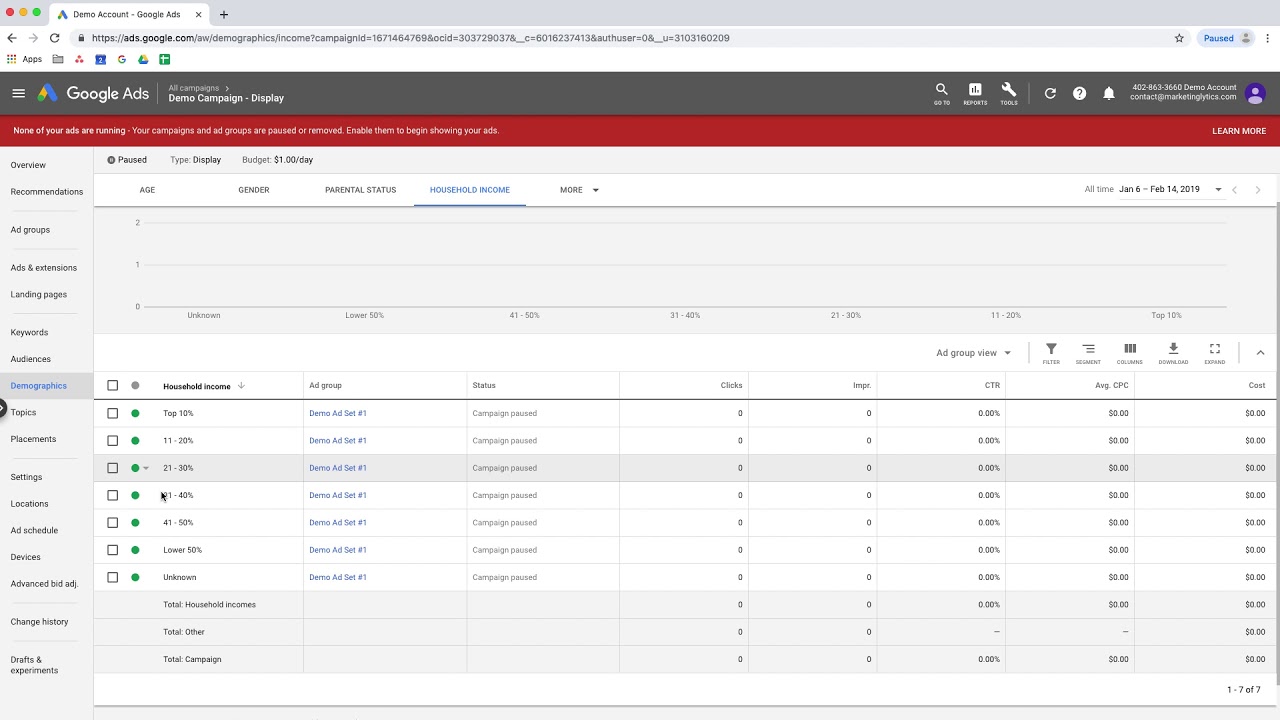Click the refresh icon in header

coord(1050,93)
